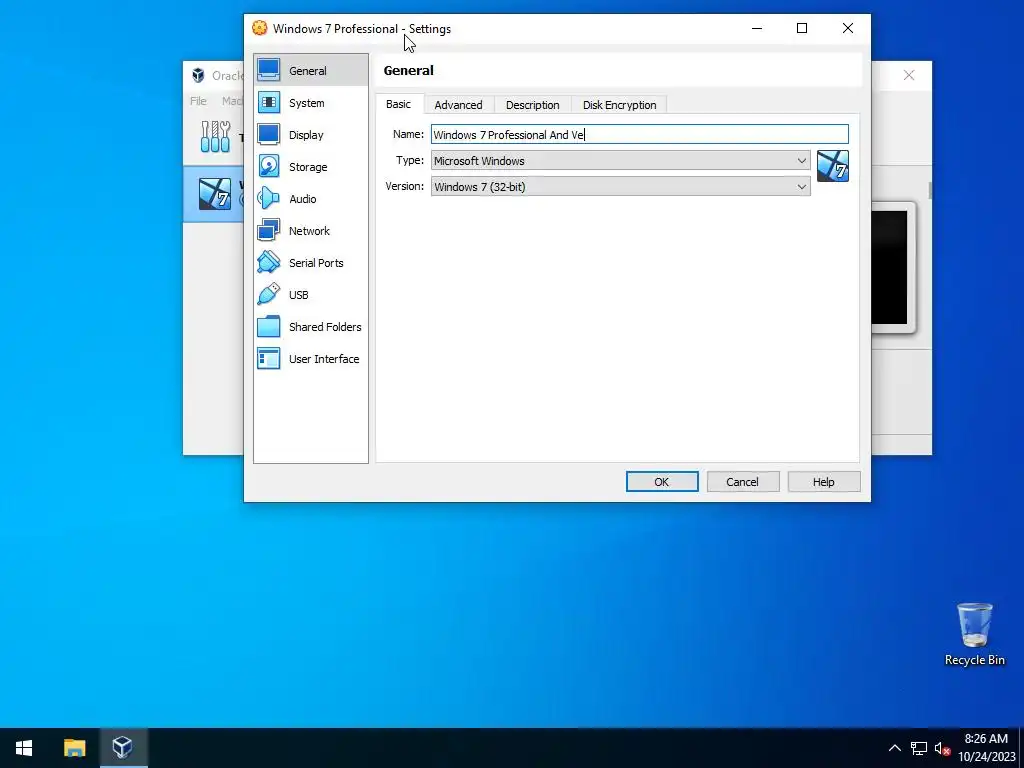Switch to the Description tab
The height and width of the screenshot is (768, 1024).
[532, 105]
